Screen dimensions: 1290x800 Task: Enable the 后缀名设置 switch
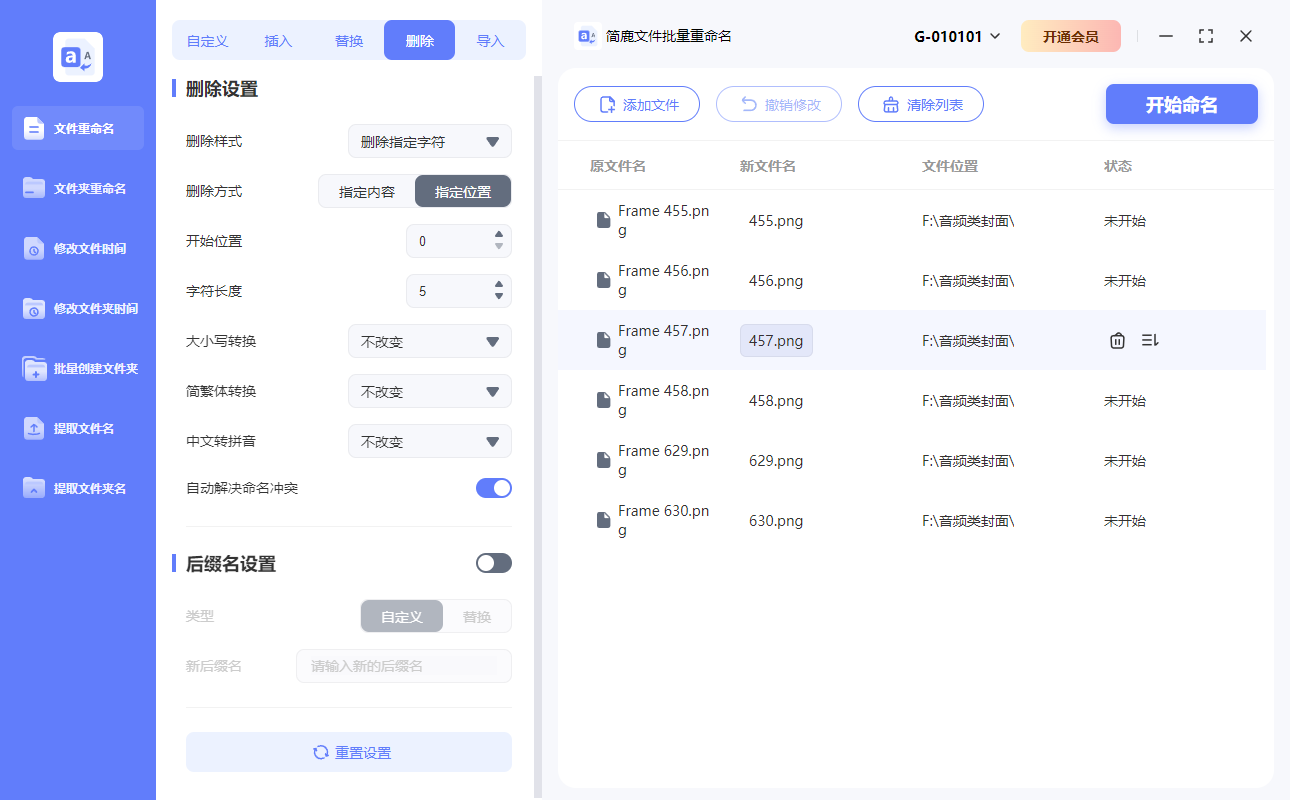[493, 563]
